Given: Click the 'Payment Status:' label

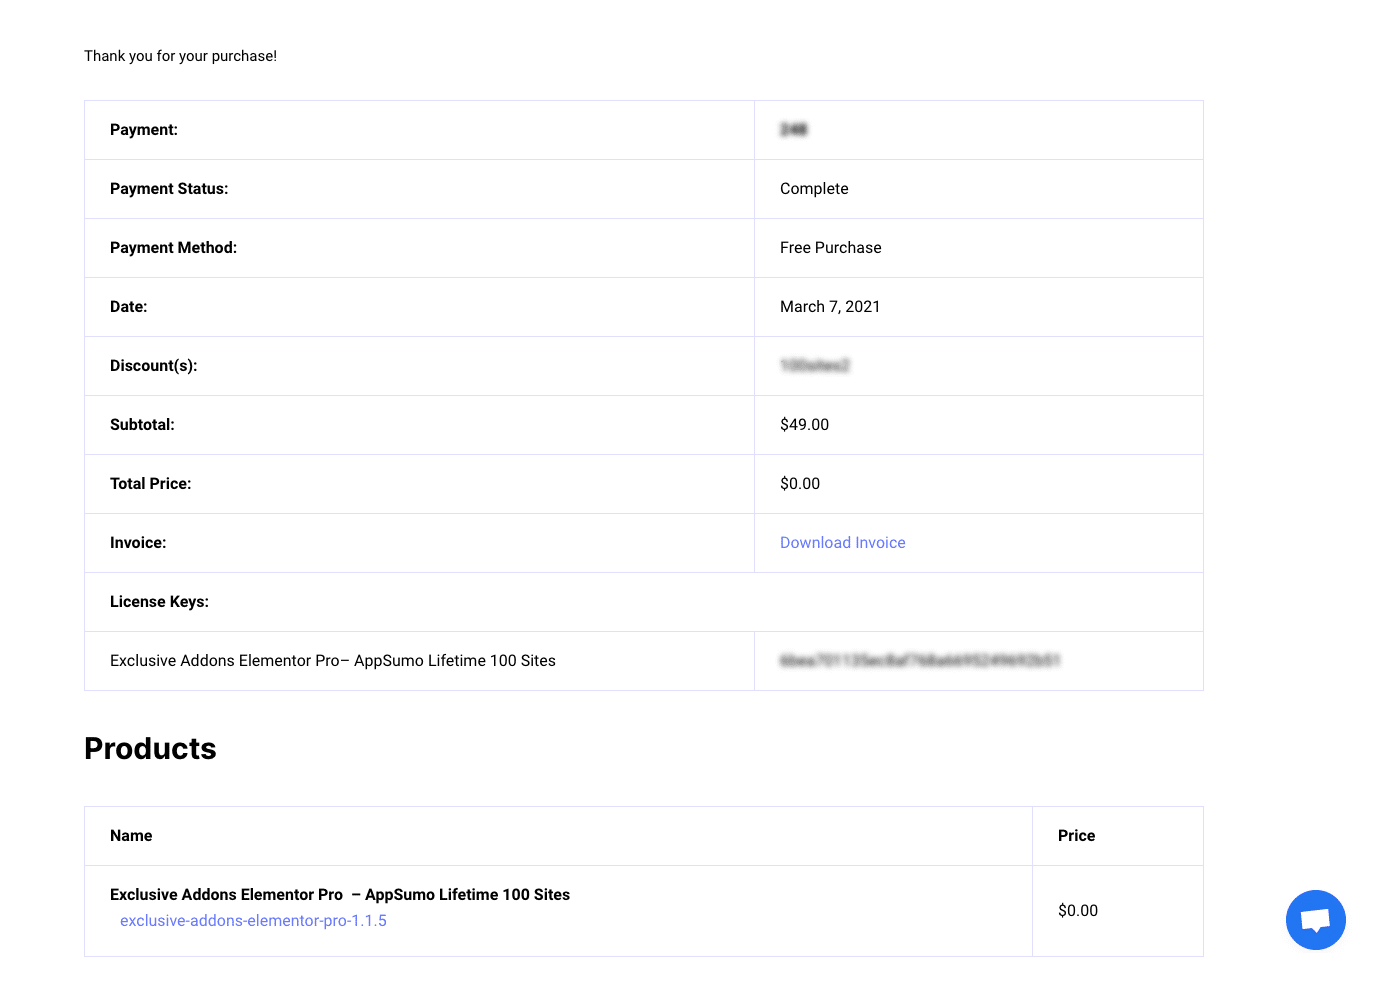Looking at the screenshot, I should (x=169, y=189).
